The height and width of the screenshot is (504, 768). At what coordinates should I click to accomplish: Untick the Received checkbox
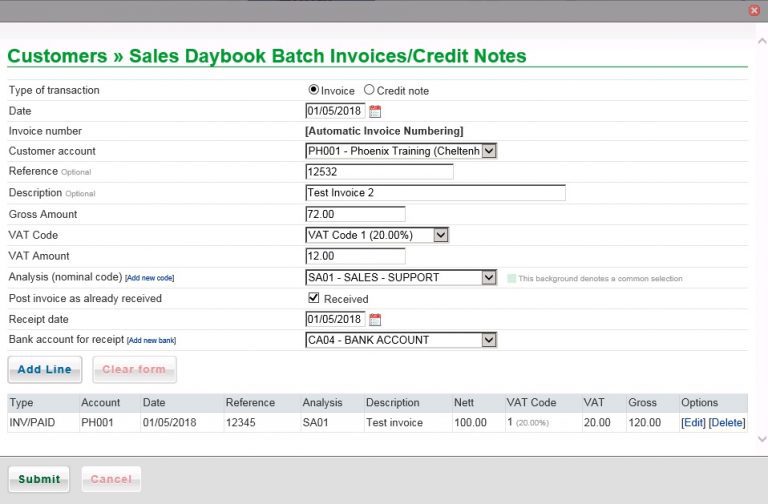click(313, 298)
